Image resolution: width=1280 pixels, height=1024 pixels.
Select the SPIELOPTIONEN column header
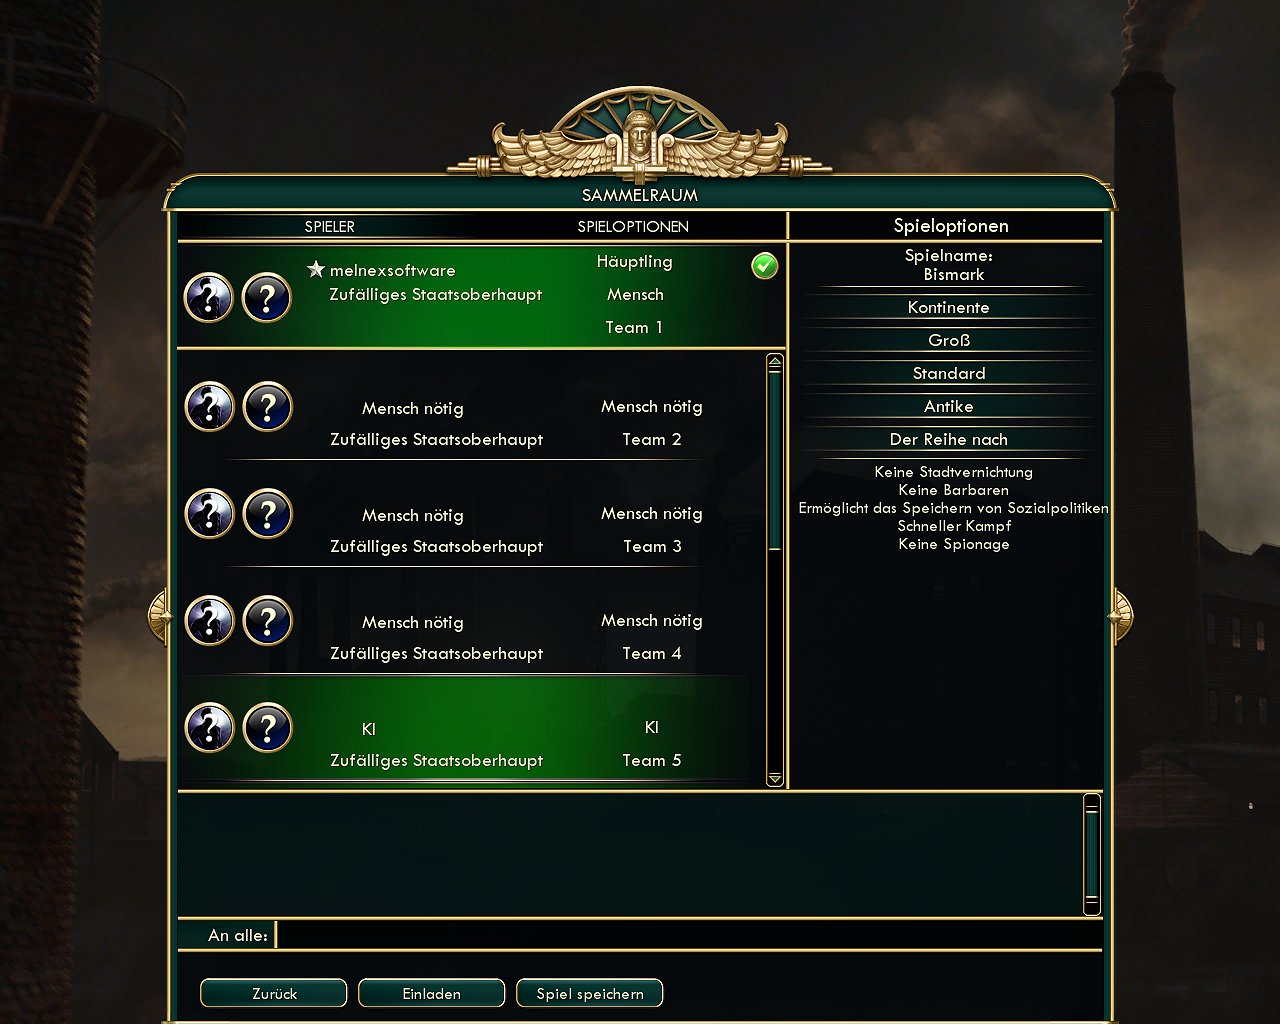point(633,227)
